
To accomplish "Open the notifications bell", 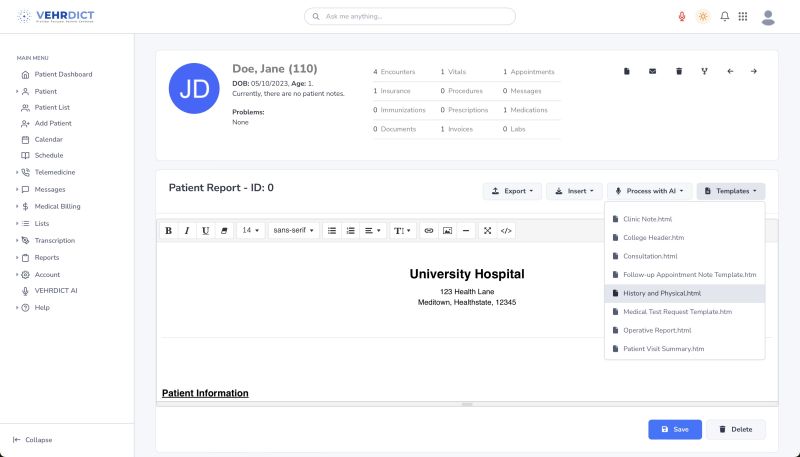I will (x=724, y=17).
